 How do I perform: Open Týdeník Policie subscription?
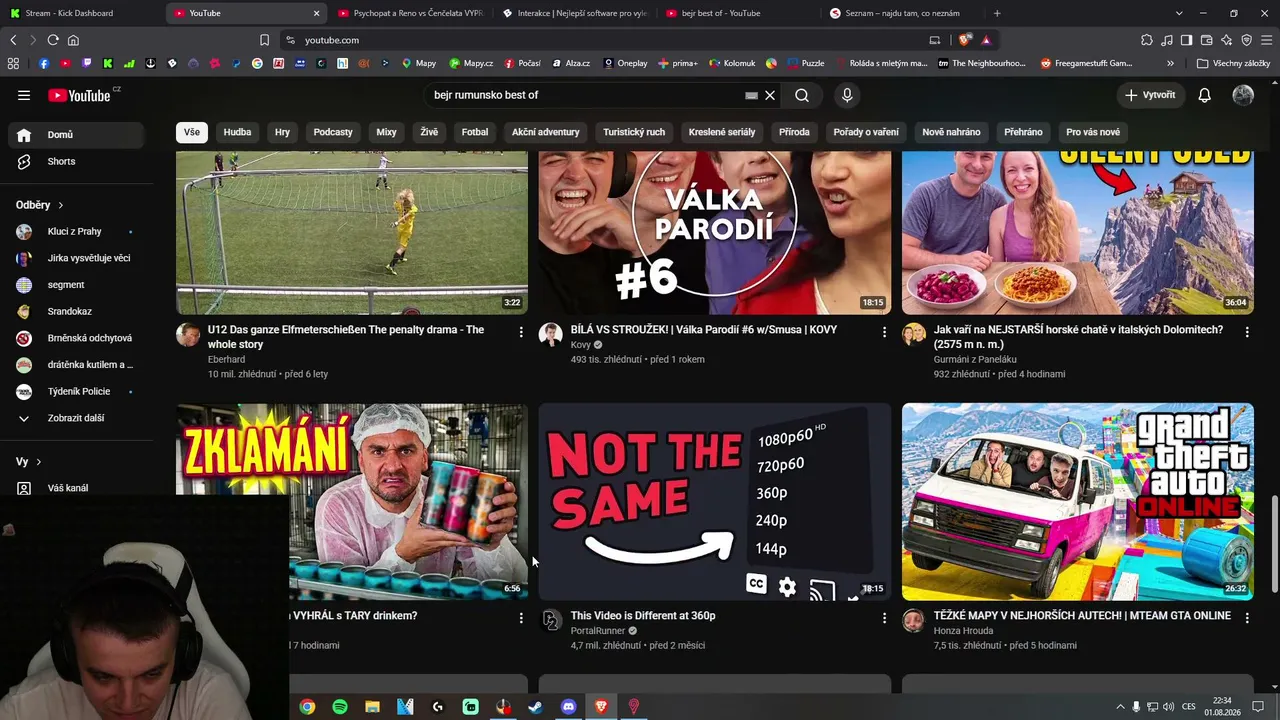pos(80,391)
